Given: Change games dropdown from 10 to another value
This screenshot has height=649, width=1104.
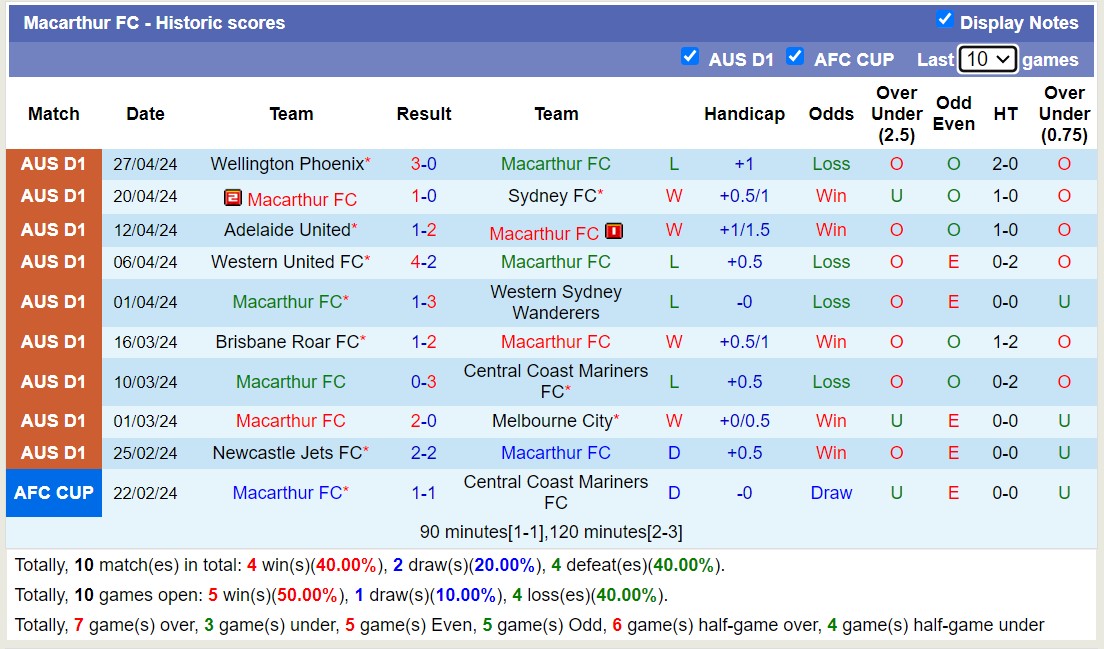Looking at the screenshot, I should pos(987,59).
